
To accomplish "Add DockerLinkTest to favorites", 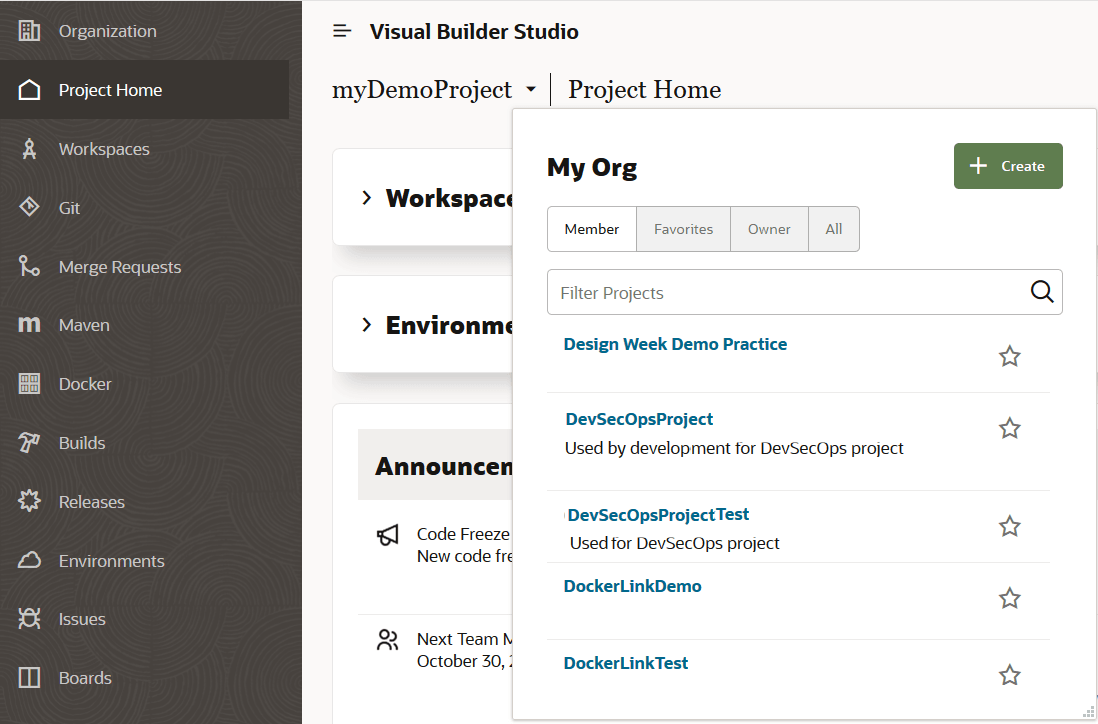I will [1009, 675].
